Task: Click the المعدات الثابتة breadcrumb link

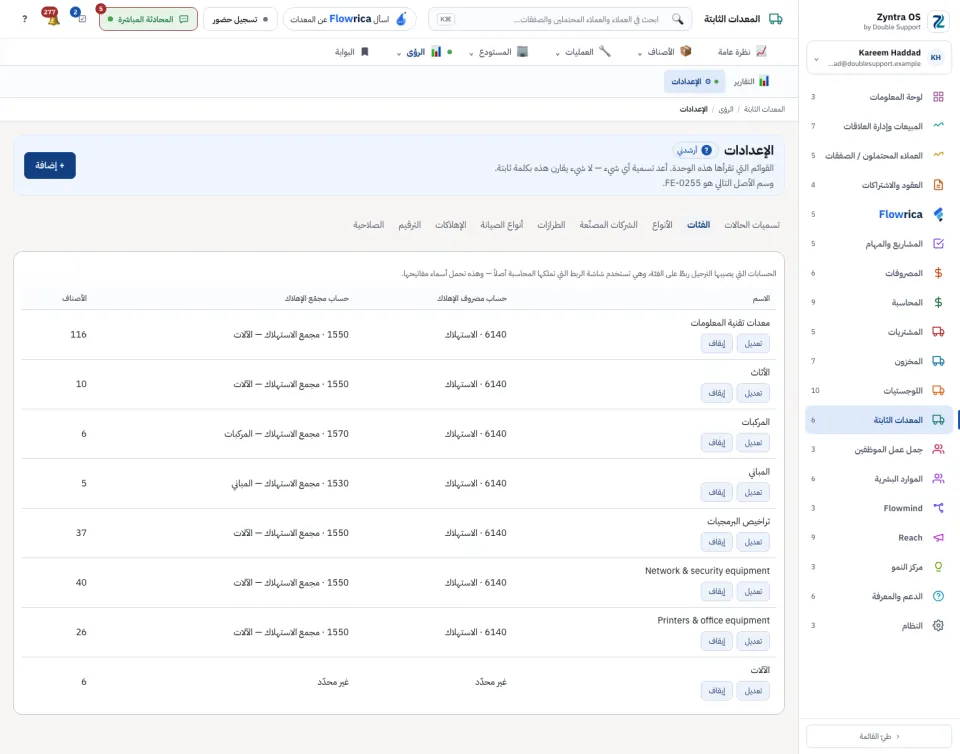Action: (x=764, y=109)
